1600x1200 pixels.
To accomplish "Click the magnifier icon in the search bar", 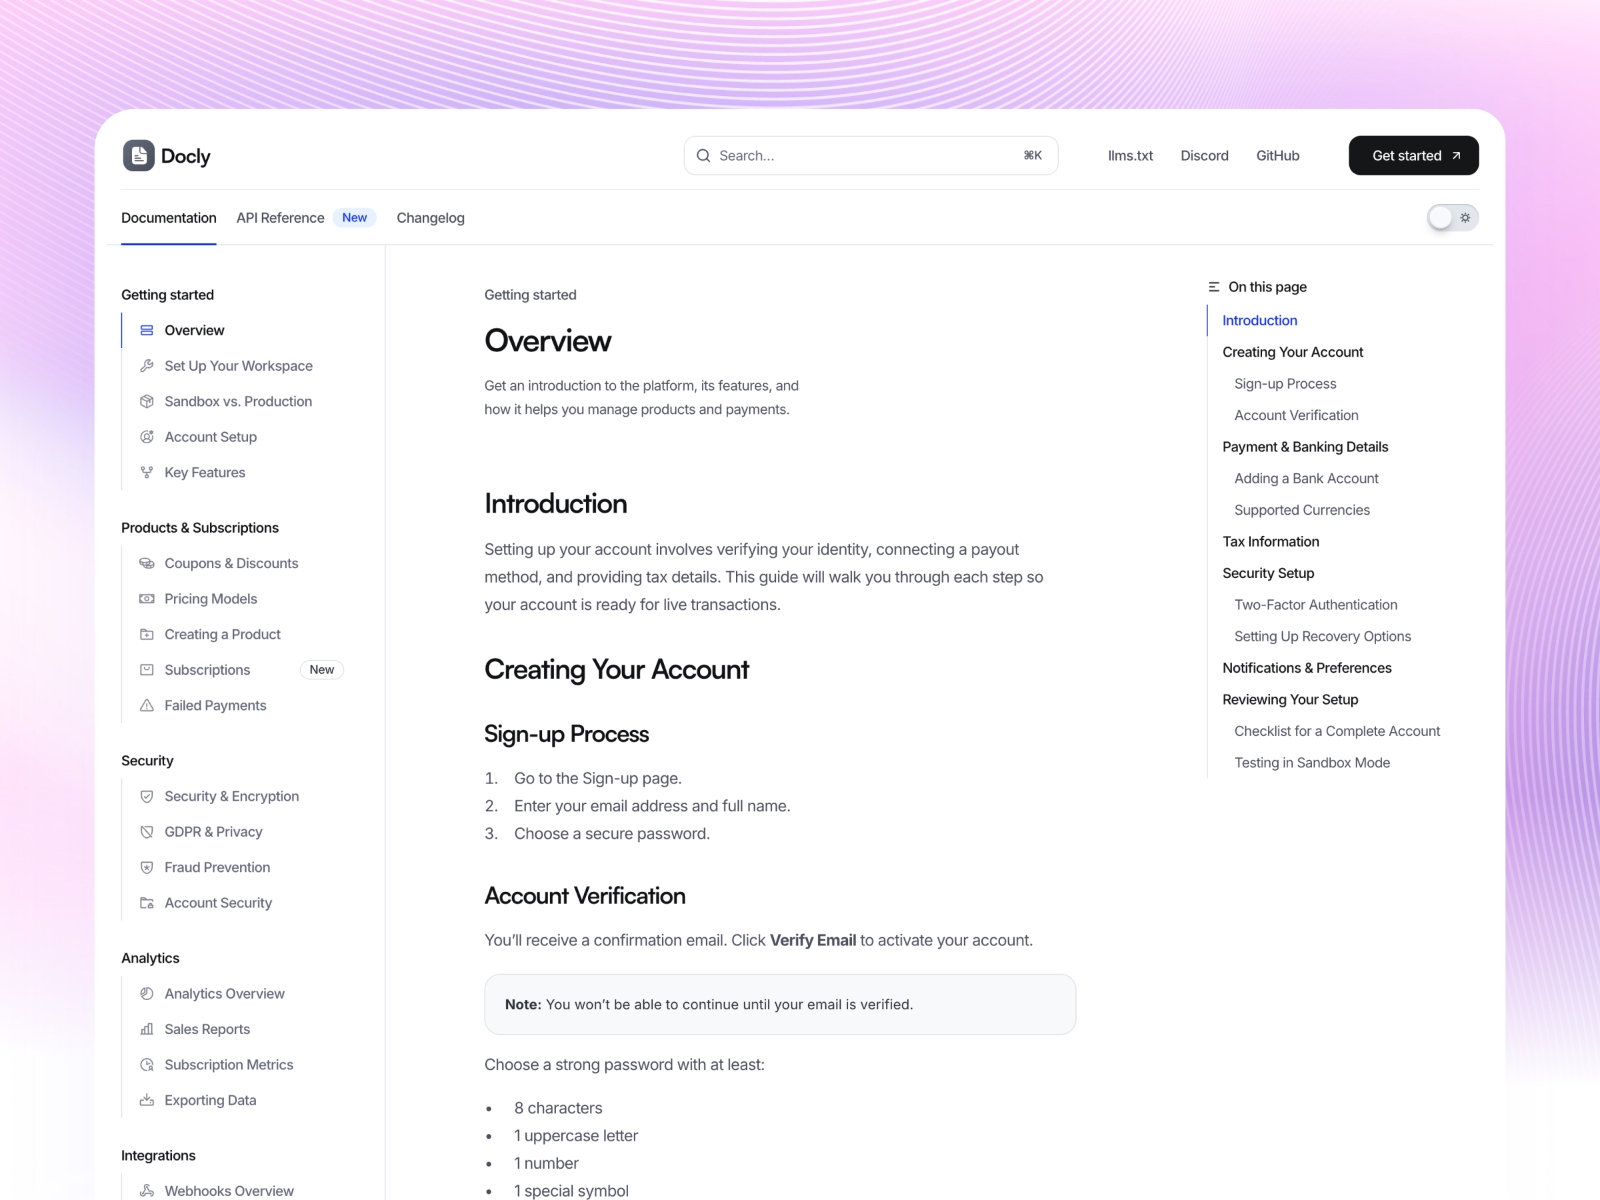I will point(704,155).
